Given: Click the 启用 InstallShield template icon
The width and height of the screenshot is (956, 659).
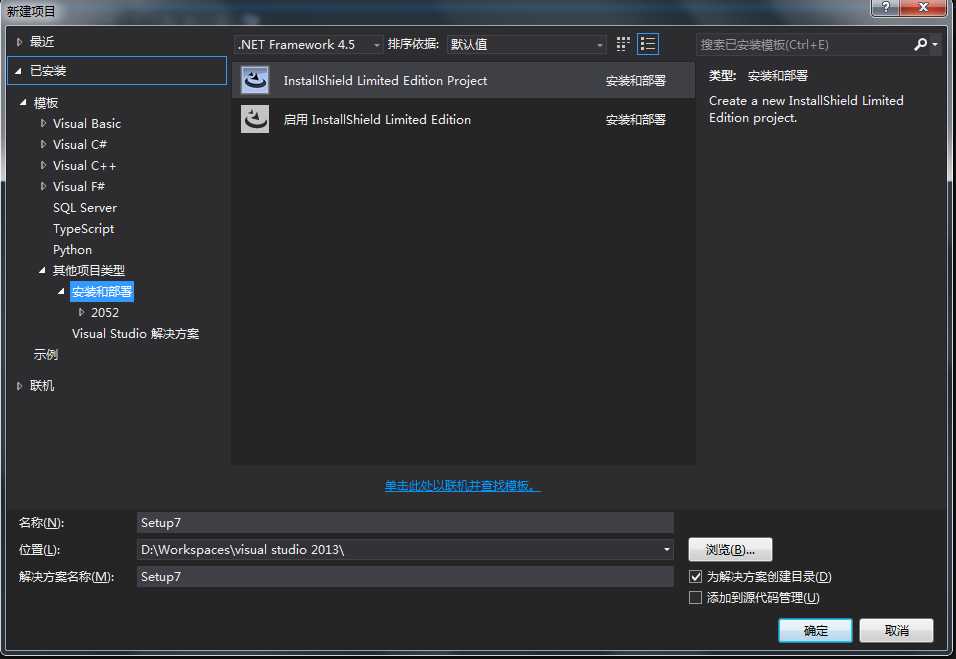Looking at the screenshot, I should (x=255, y=119).
